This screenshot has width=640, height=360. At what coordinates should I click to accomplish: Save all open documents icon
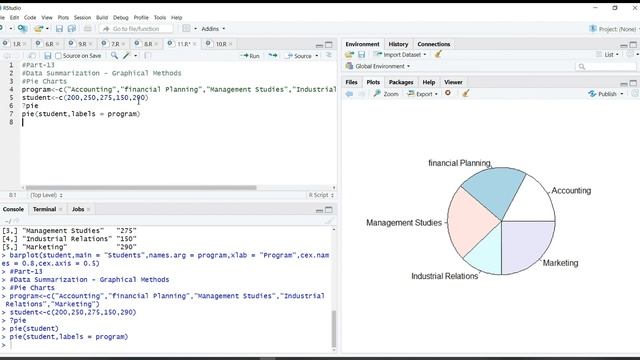(x=72, y=29)
